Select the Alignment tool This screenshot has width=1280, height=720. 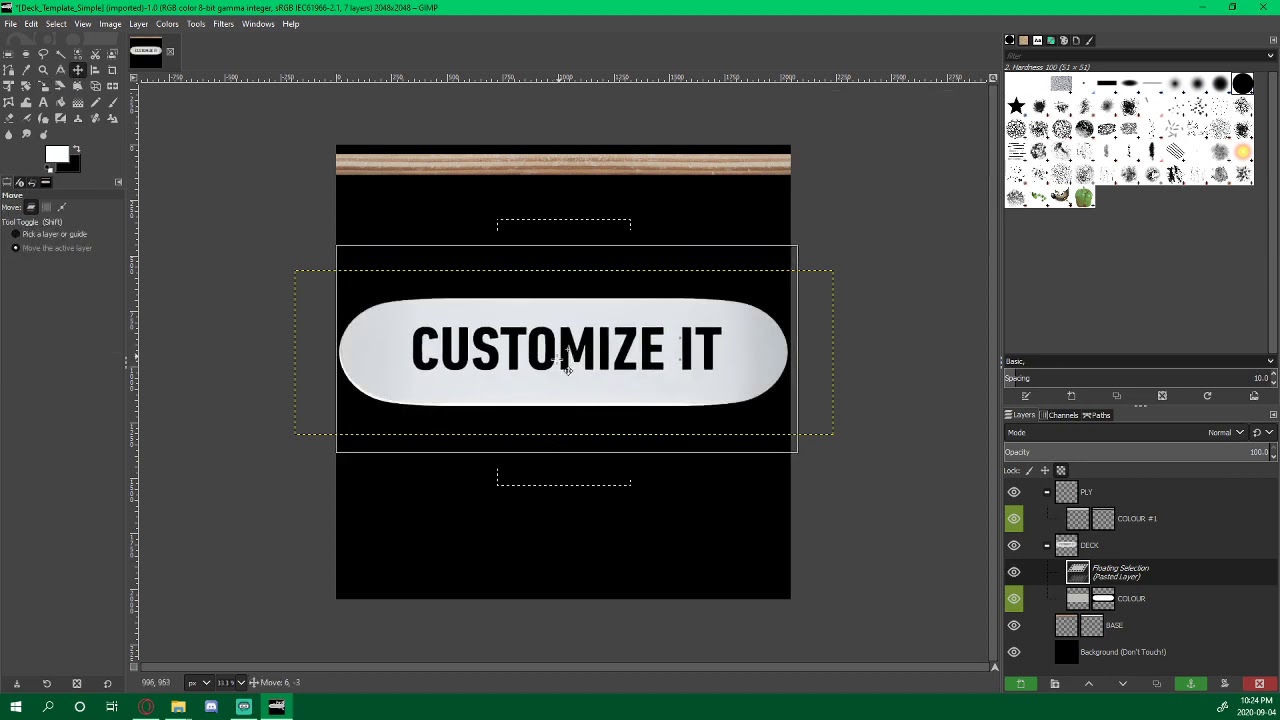[x=95, y=70]
